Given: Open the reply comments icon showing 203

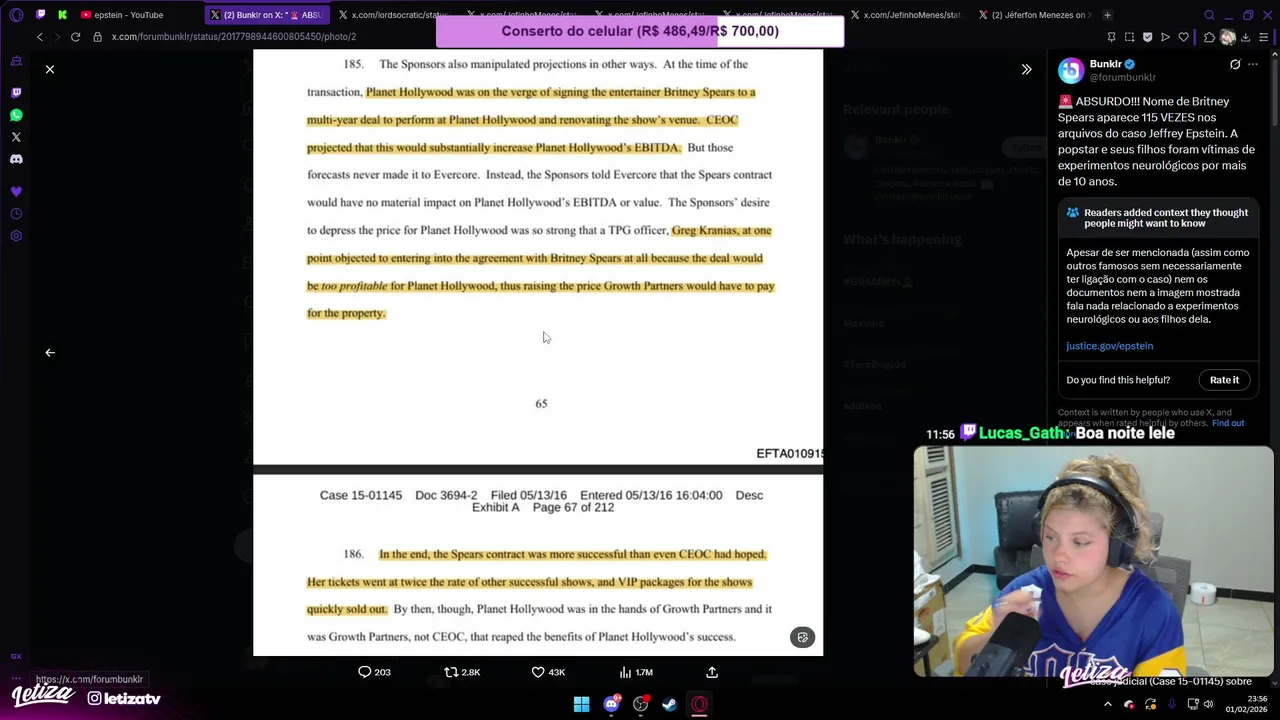Looking at the screenshot, I should click(x=374, y=672).
